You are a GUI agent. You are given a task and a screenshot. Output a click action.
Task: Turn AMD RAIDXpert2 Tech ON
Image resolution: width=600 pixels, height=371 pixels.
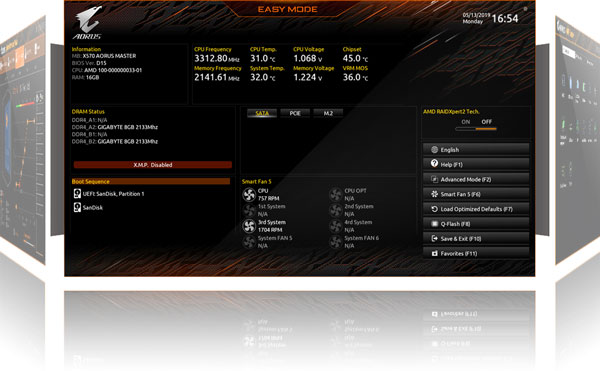click(465, 122)
